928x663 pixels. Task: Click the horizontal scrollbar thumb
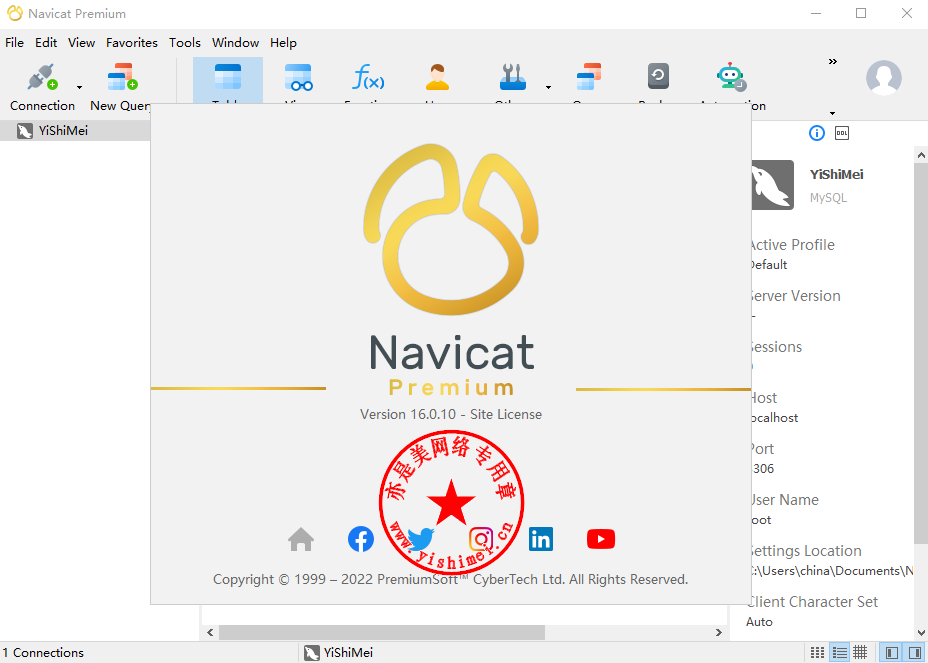tap(382, 633)
